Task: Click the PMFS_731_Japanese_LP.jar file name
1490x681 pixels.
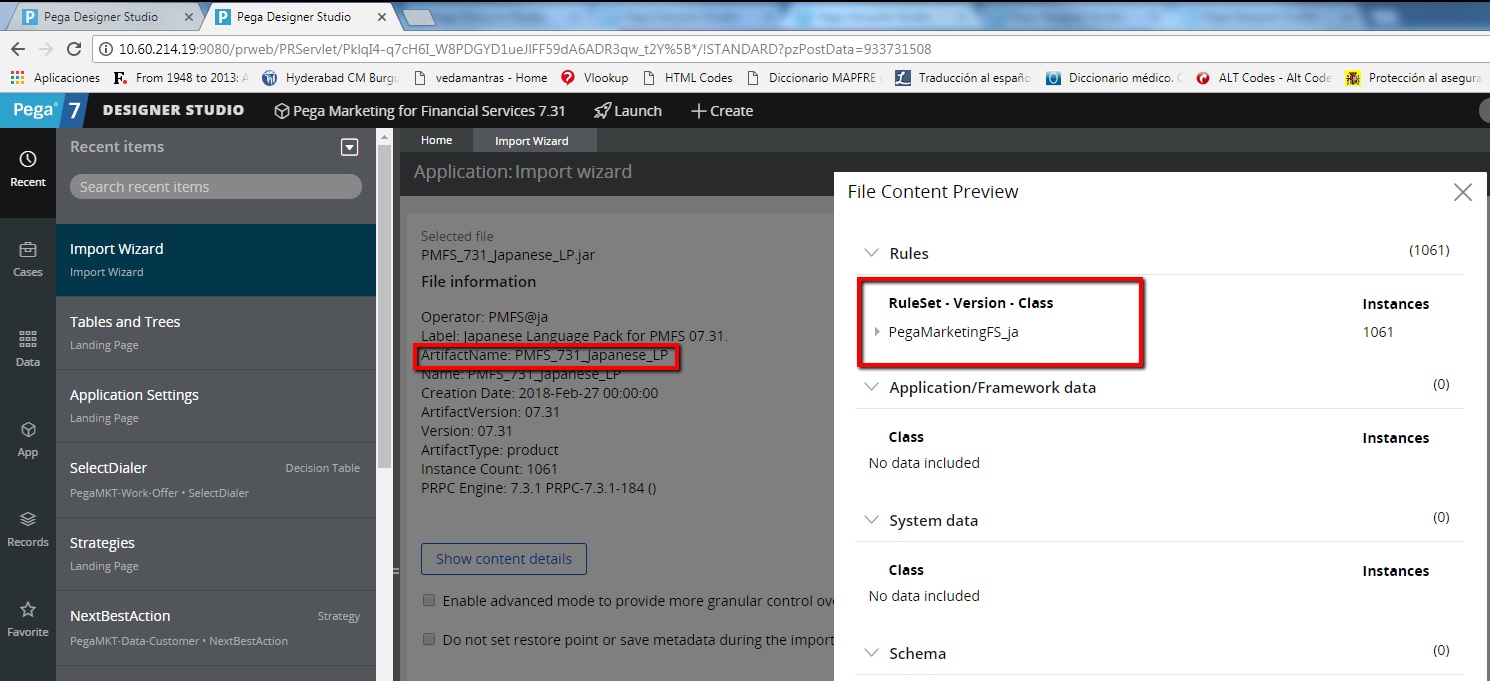Action: point(508,255)
